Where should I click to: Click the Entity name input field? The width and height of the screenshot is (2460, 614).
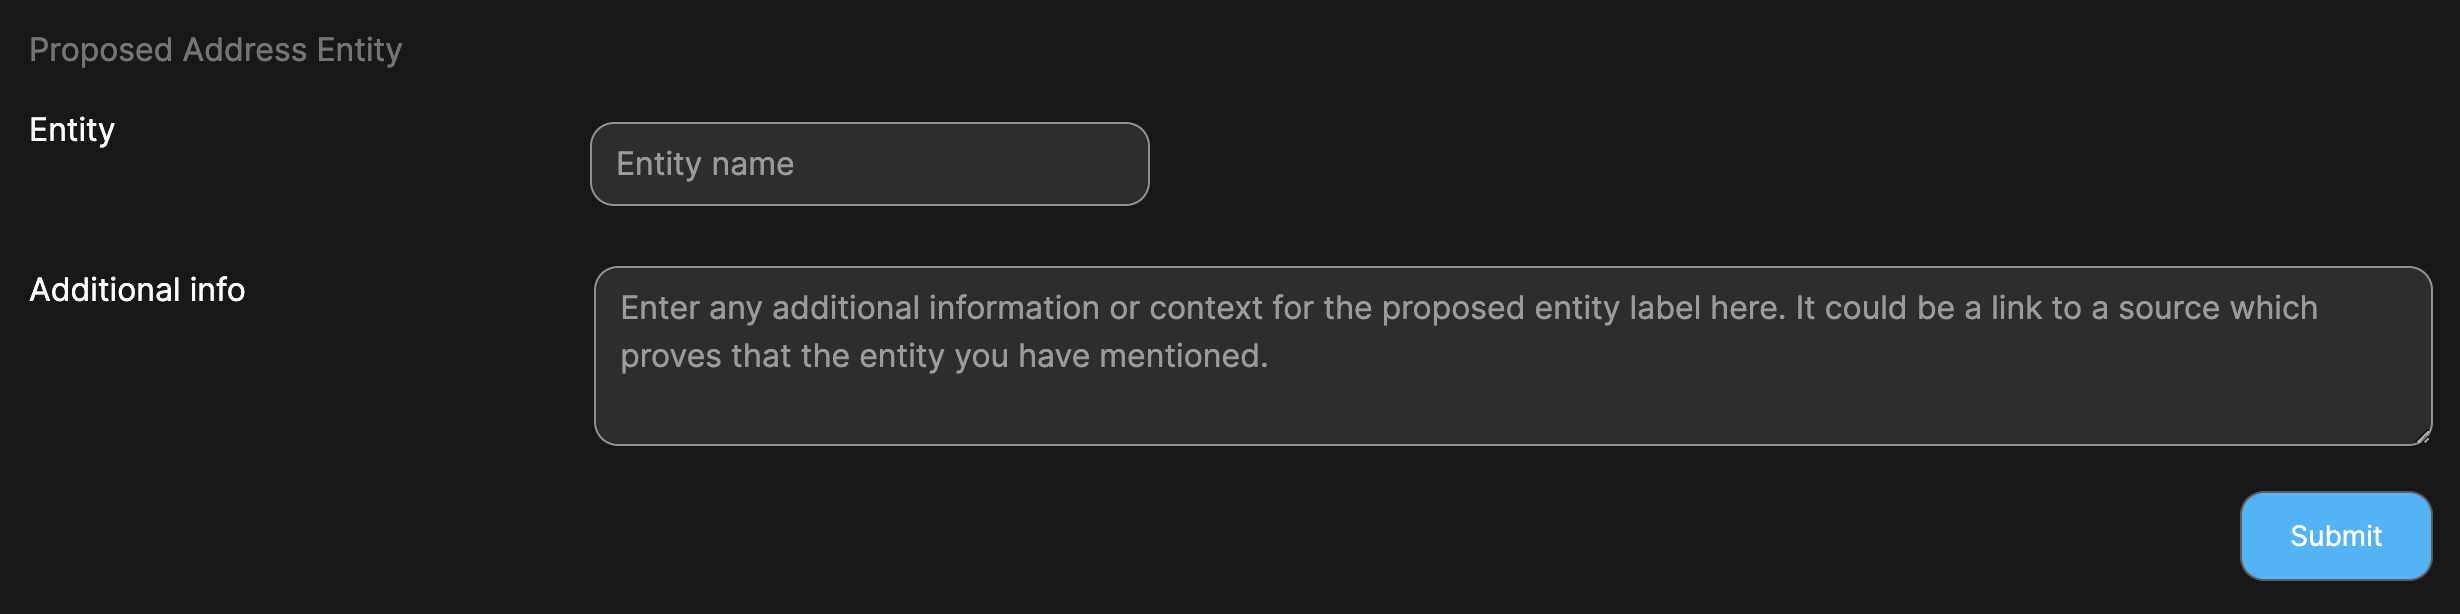[869, 164]
